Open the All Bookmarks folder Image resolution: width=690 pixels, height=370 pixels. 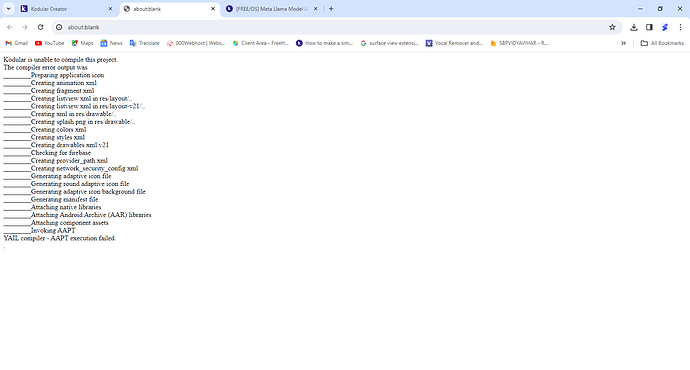pyautogui.click(x=662, y=43)
